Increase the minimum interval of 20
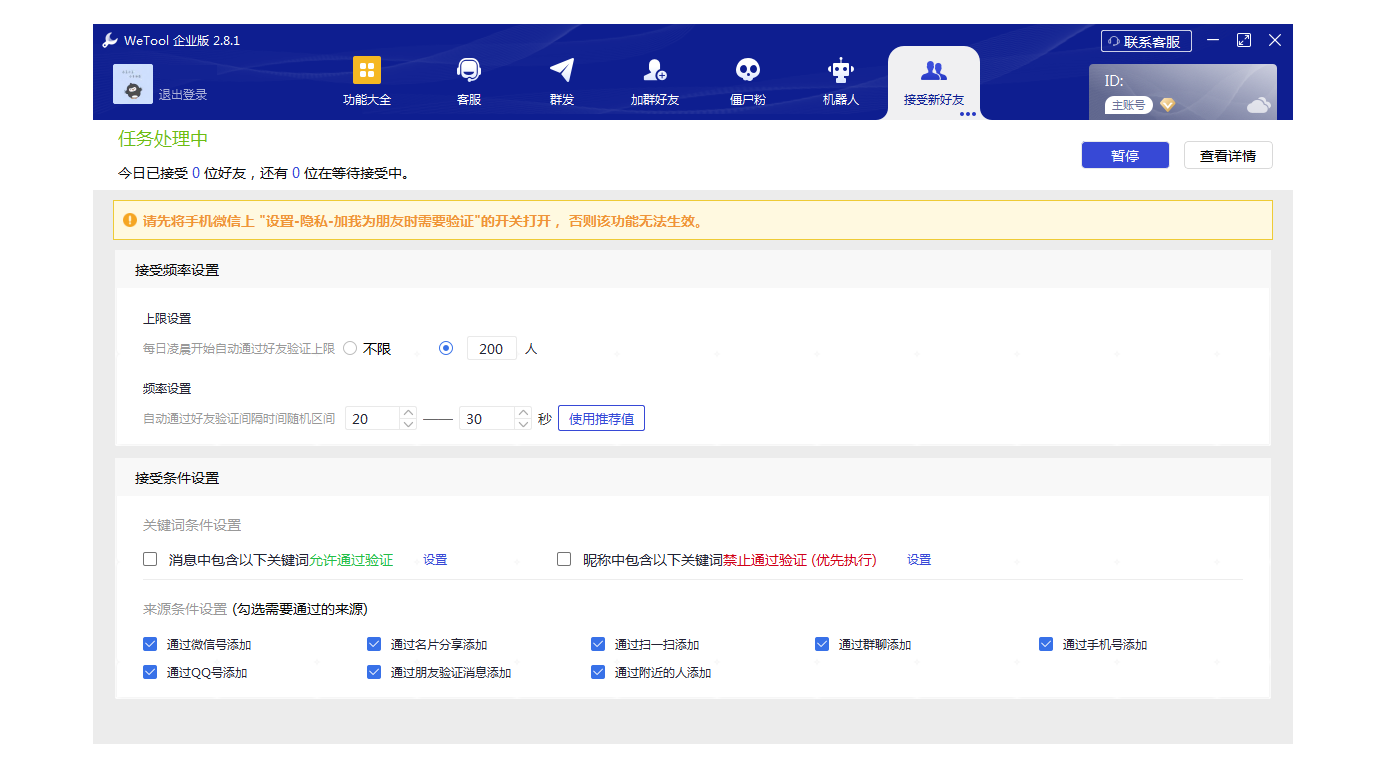This screenshot has width=1386, height=768. pyautogui.click(x=408, y=413)
